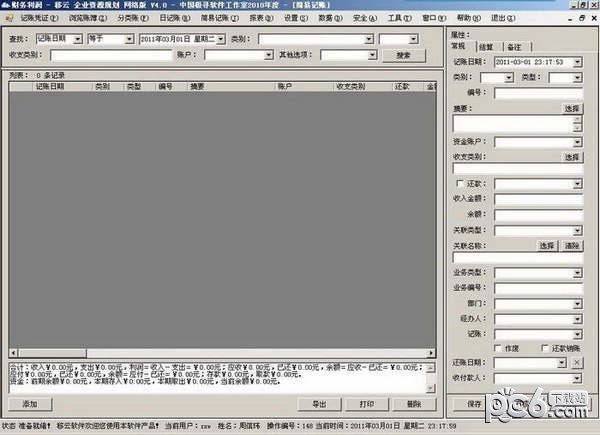
Task: Click the 添加 button
Action: pos(30,404)
